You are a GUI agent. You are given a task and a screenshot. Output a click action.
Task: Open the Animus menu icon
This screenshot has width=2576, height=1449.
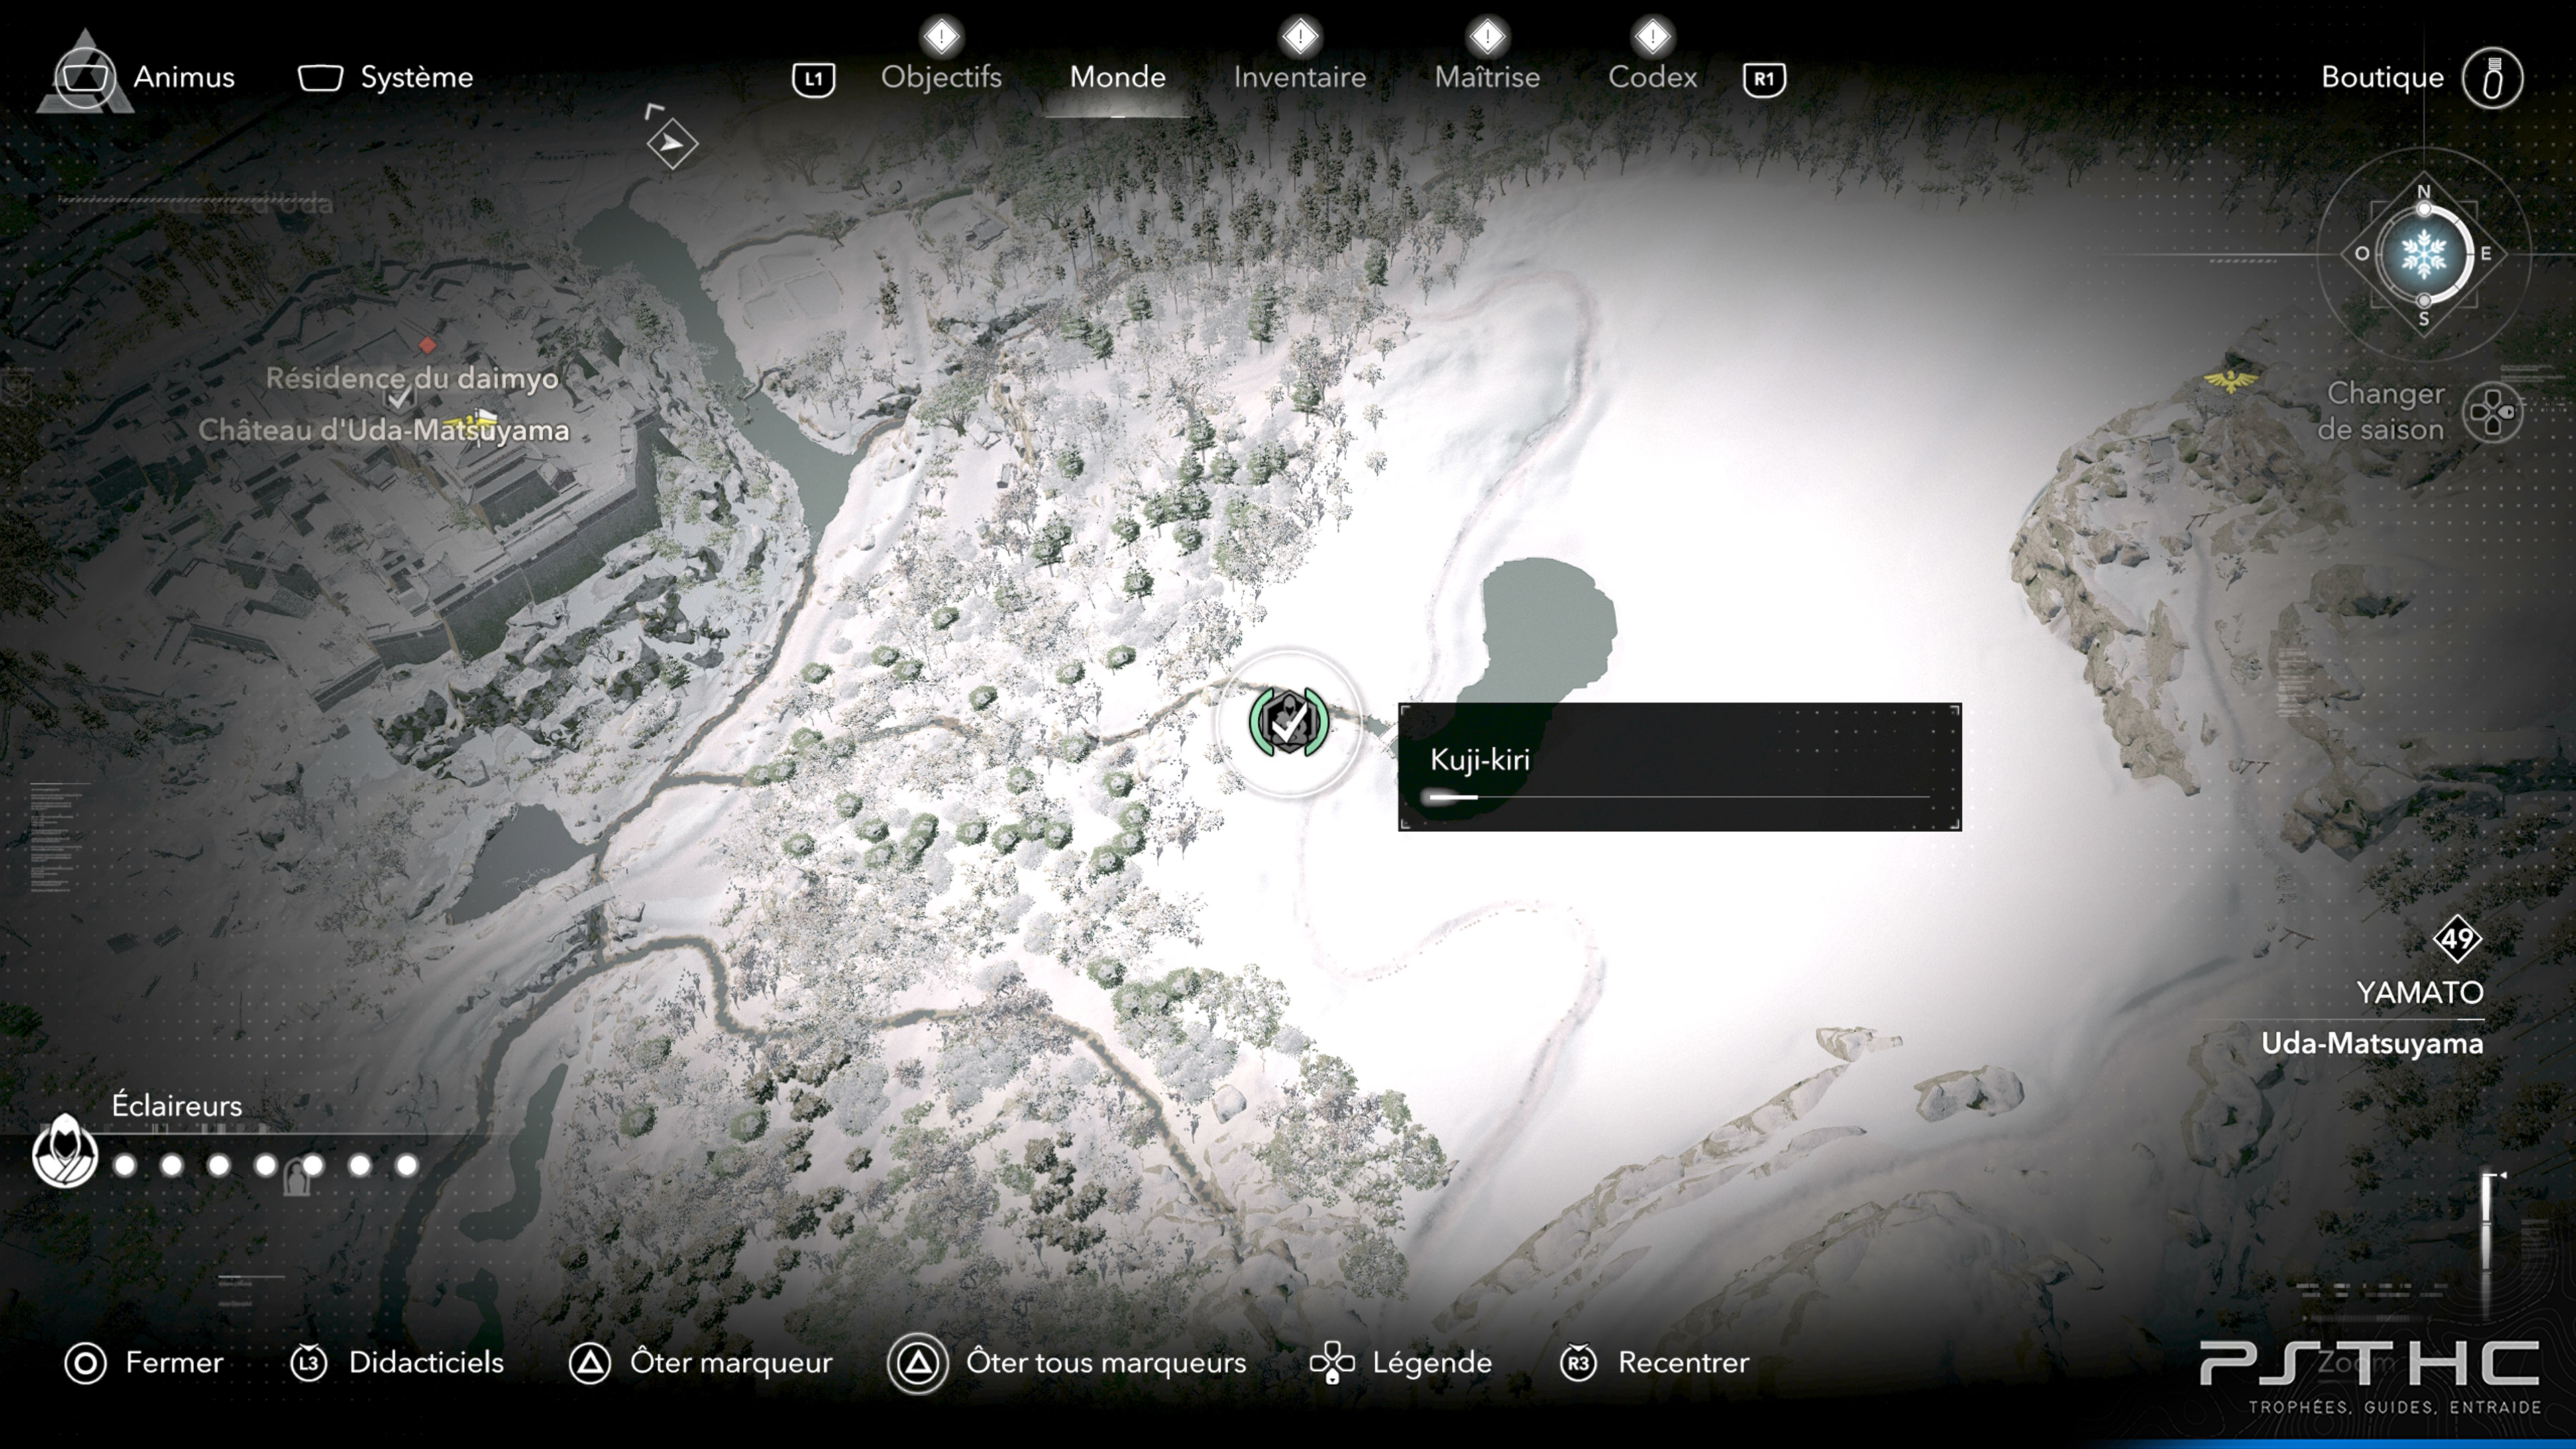86,77
